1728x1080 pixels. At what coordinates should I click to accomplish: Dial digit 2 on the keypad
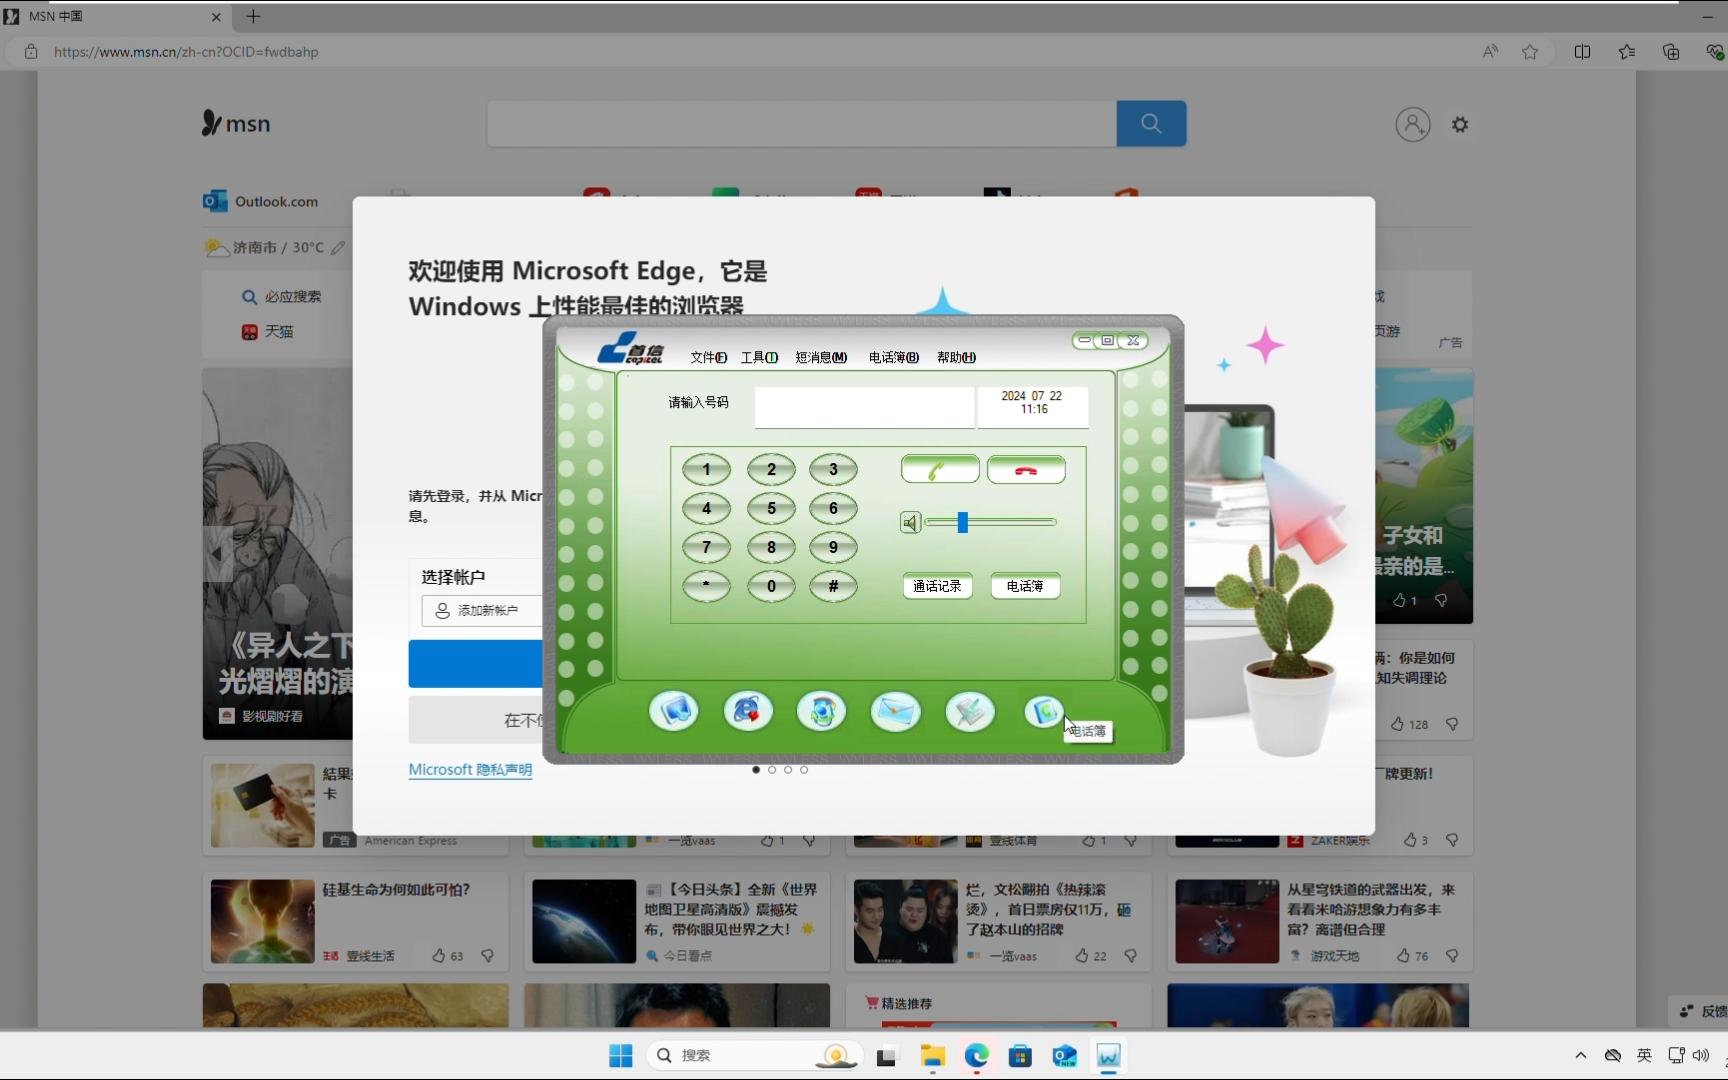(x=771, y=470)
